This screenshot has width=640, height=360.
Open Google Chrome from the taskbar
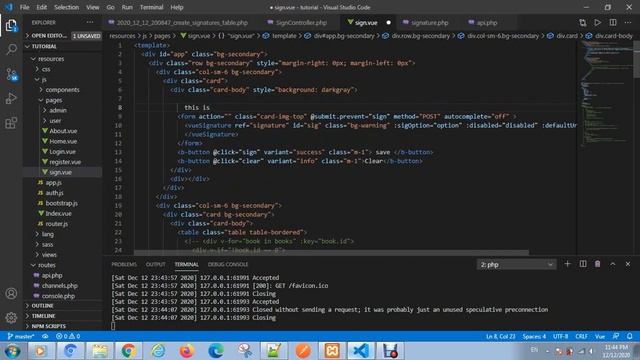(128, 351)
